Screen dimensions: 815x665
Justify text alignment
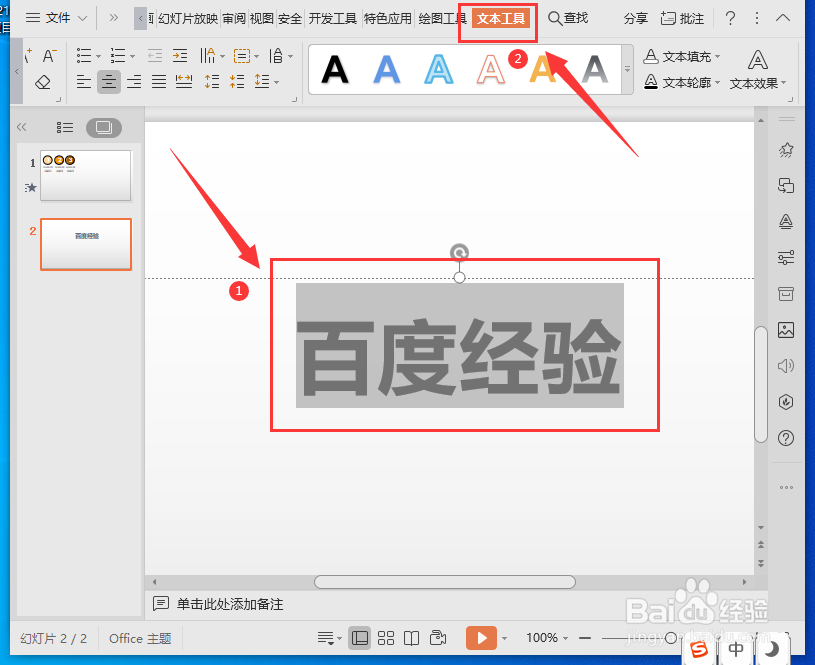pyautogui.click(x=159, y=82)
